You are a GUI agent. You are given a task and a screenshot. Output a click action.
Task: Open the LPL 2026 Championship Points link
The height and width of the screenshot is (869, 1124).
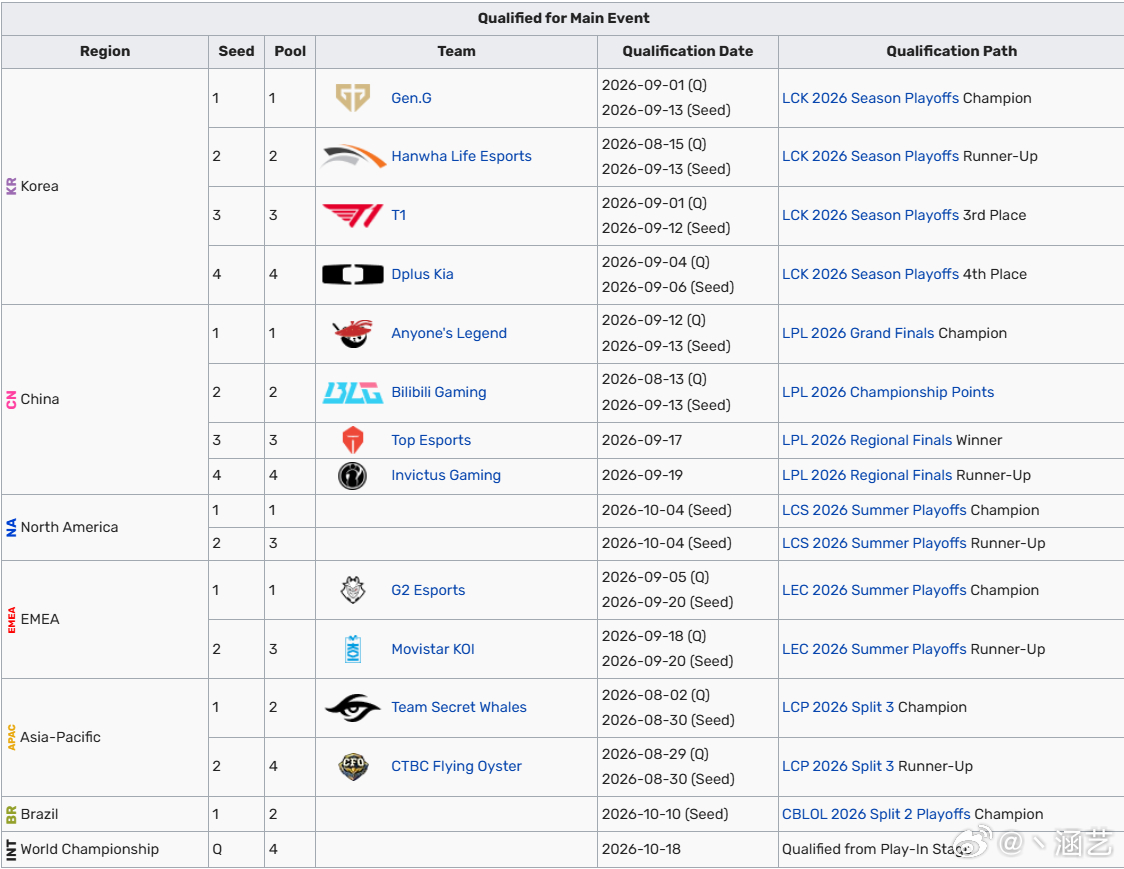pyautogui.click(x=888, y=392)
